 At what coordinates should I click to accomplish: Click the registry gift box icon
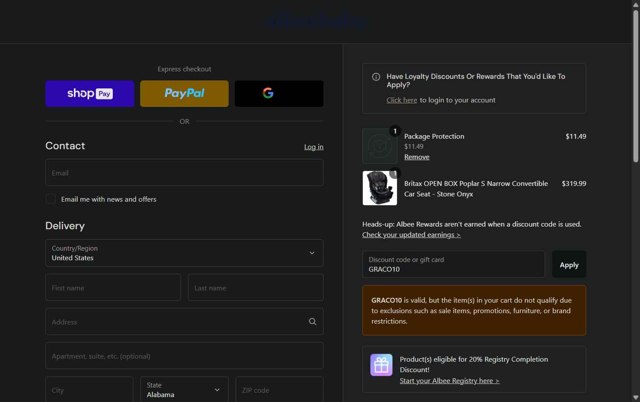[381, 365]
